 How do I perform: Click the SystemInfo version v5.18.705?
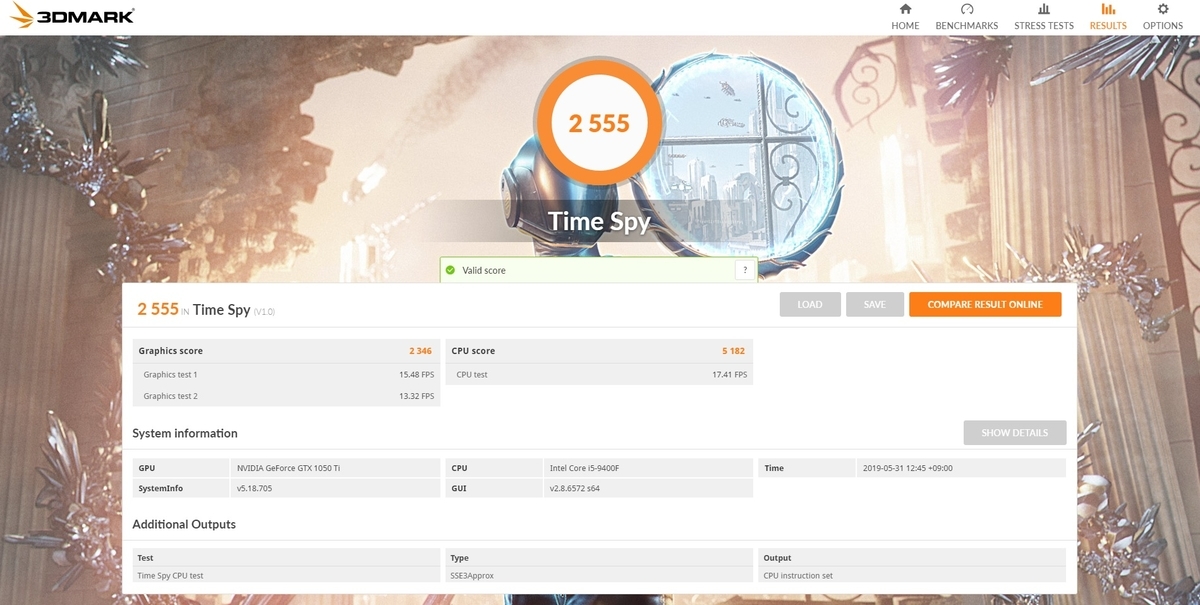click(x=254, y=489)
